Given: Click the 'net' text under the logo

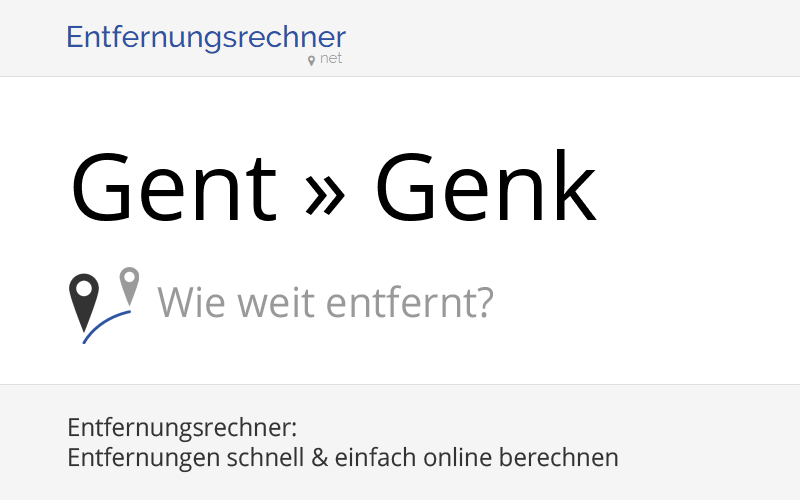Looking at the screenshot, I should click(331, 59).
